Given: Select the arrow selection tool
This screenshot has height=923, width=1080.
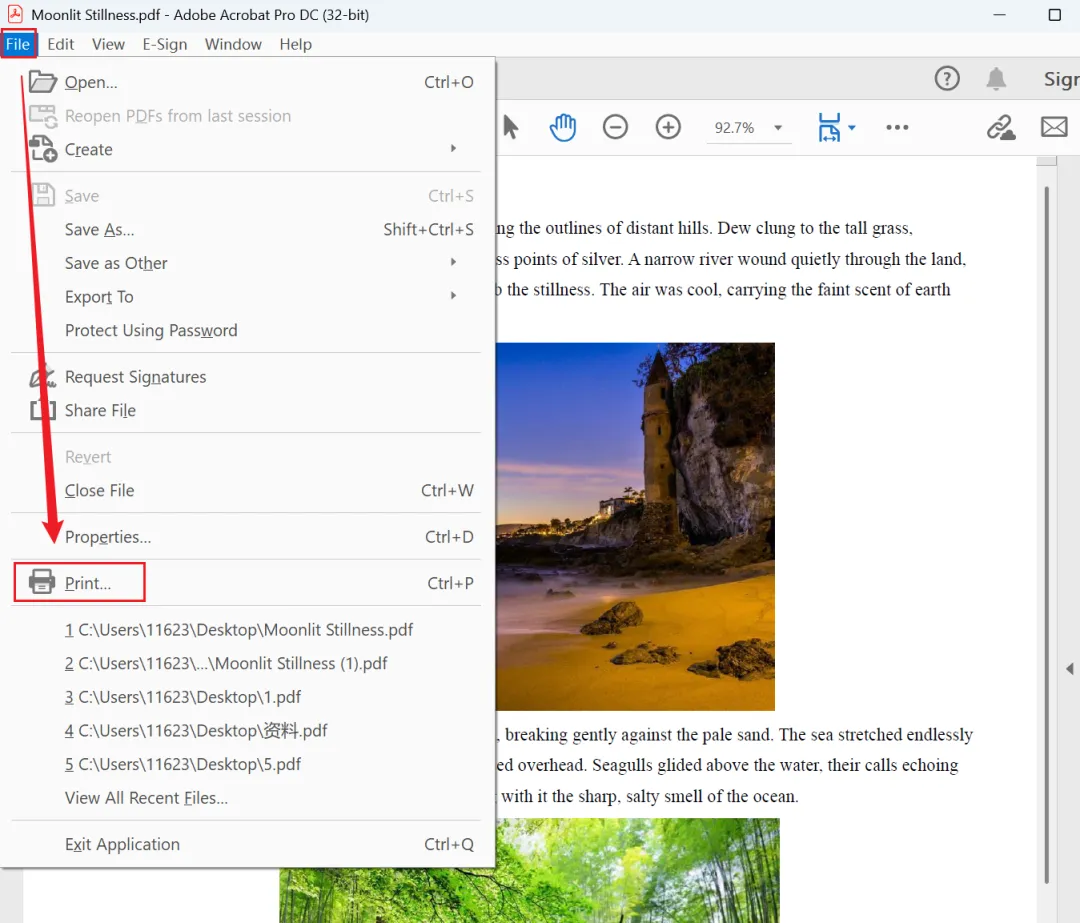Looking at the screenshot, I should 510,127.
